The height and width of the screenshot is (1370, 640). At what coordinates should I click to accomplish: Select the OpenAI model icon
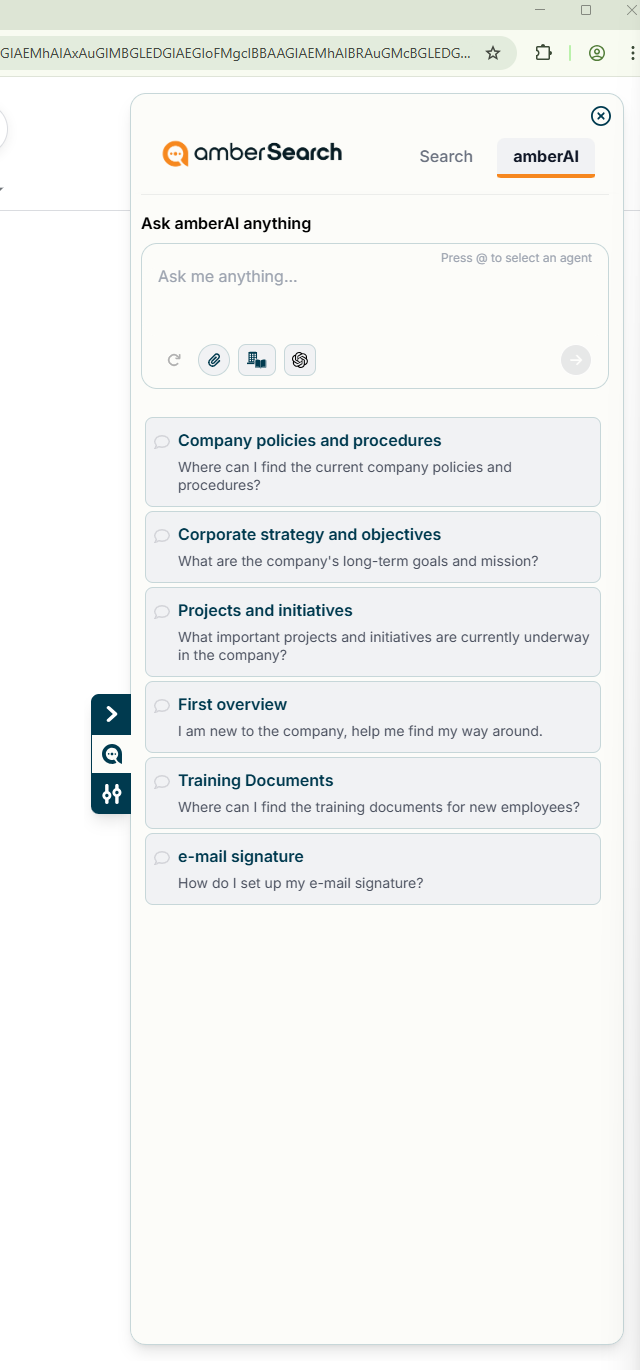[300, 360]
